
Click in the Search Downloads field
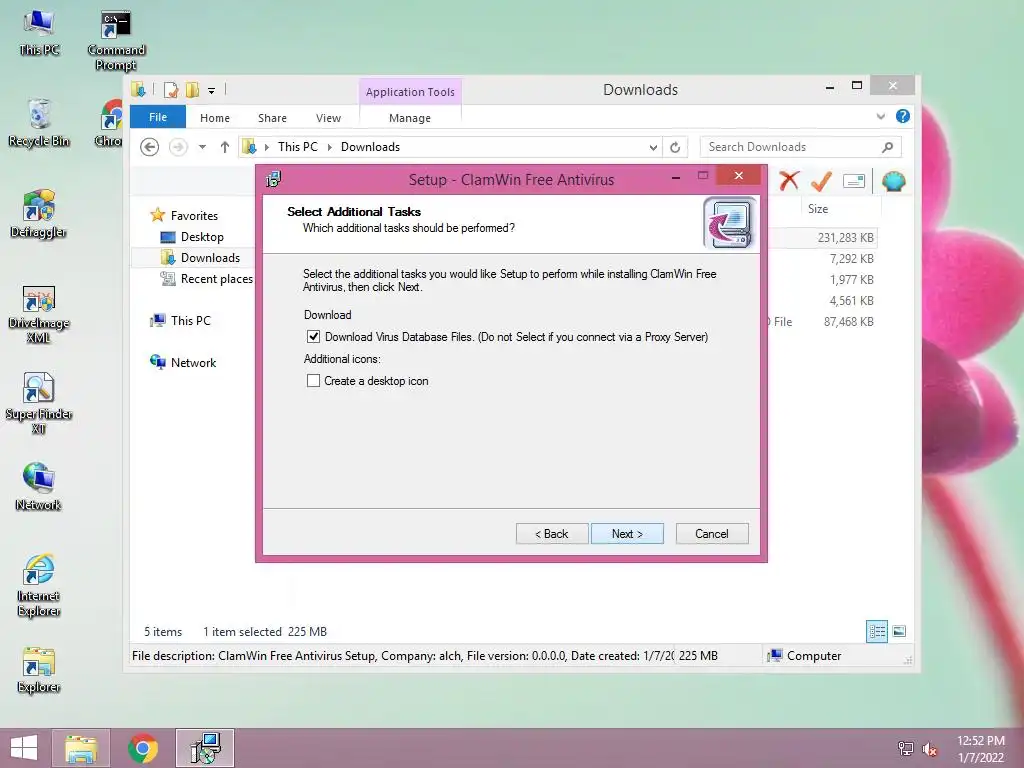pyautogui.click(x=801, y=147)
